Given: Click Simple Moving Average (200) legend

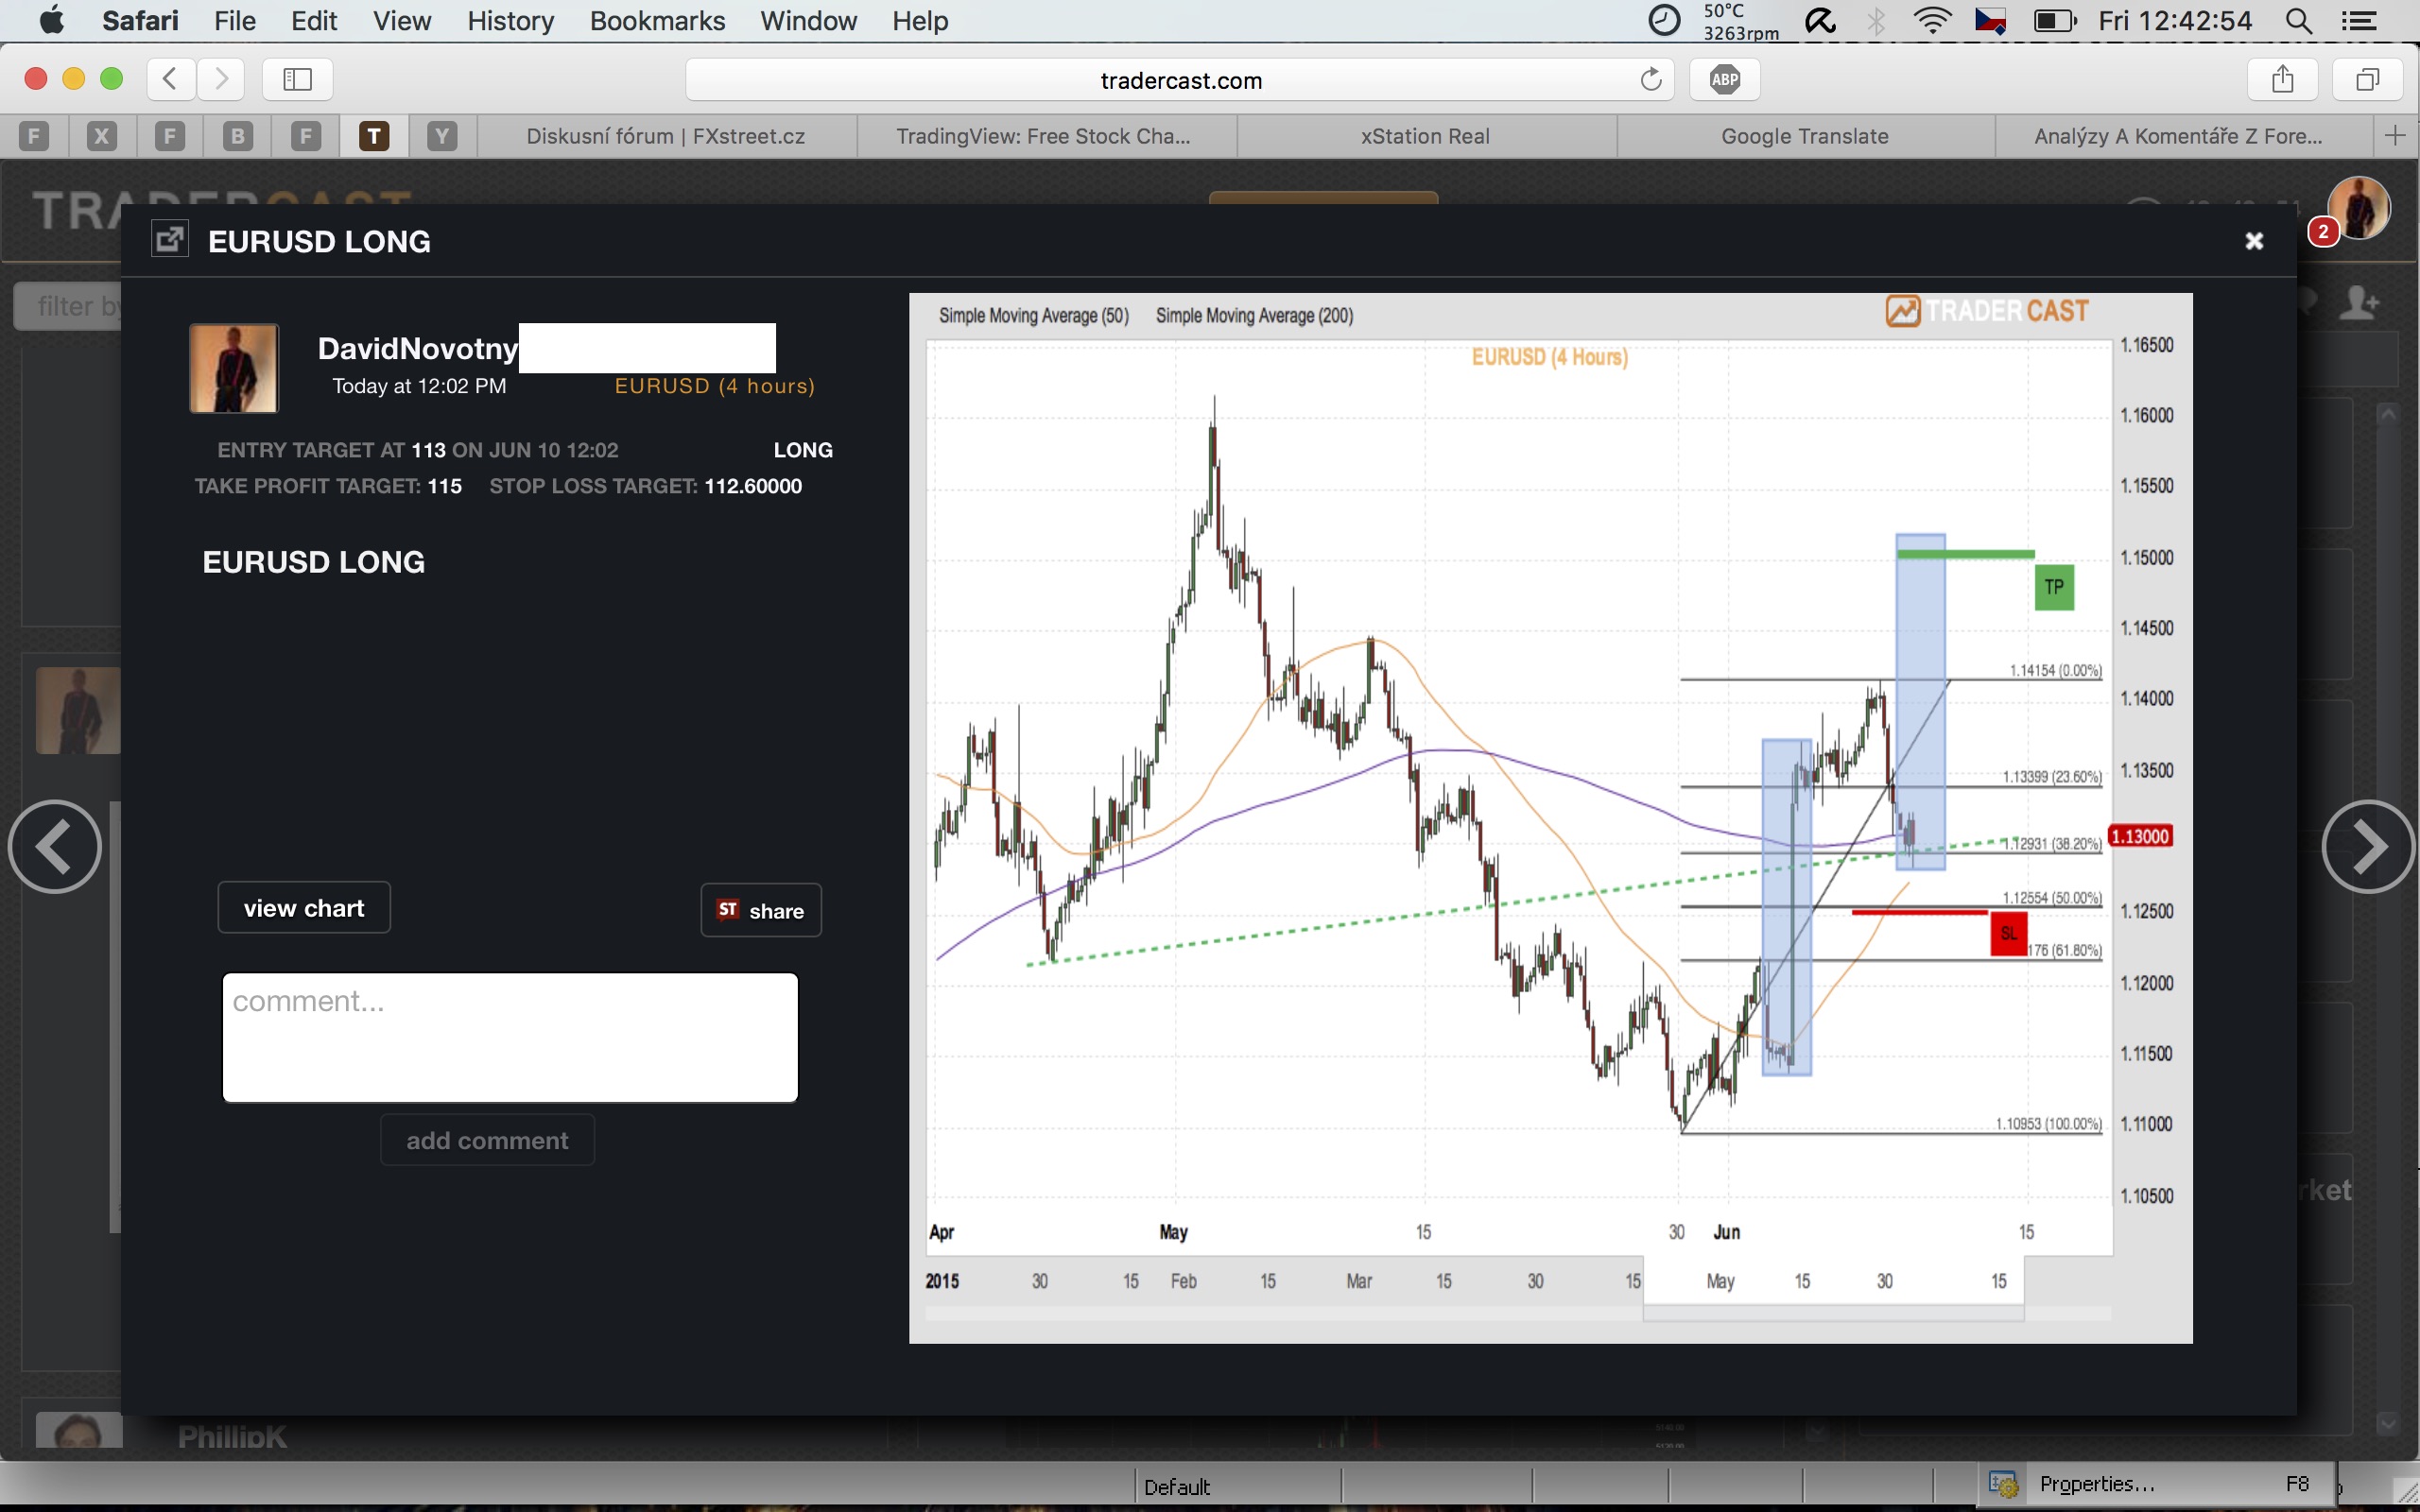Looking at the screenshot, I should [x=1254, y=316].
